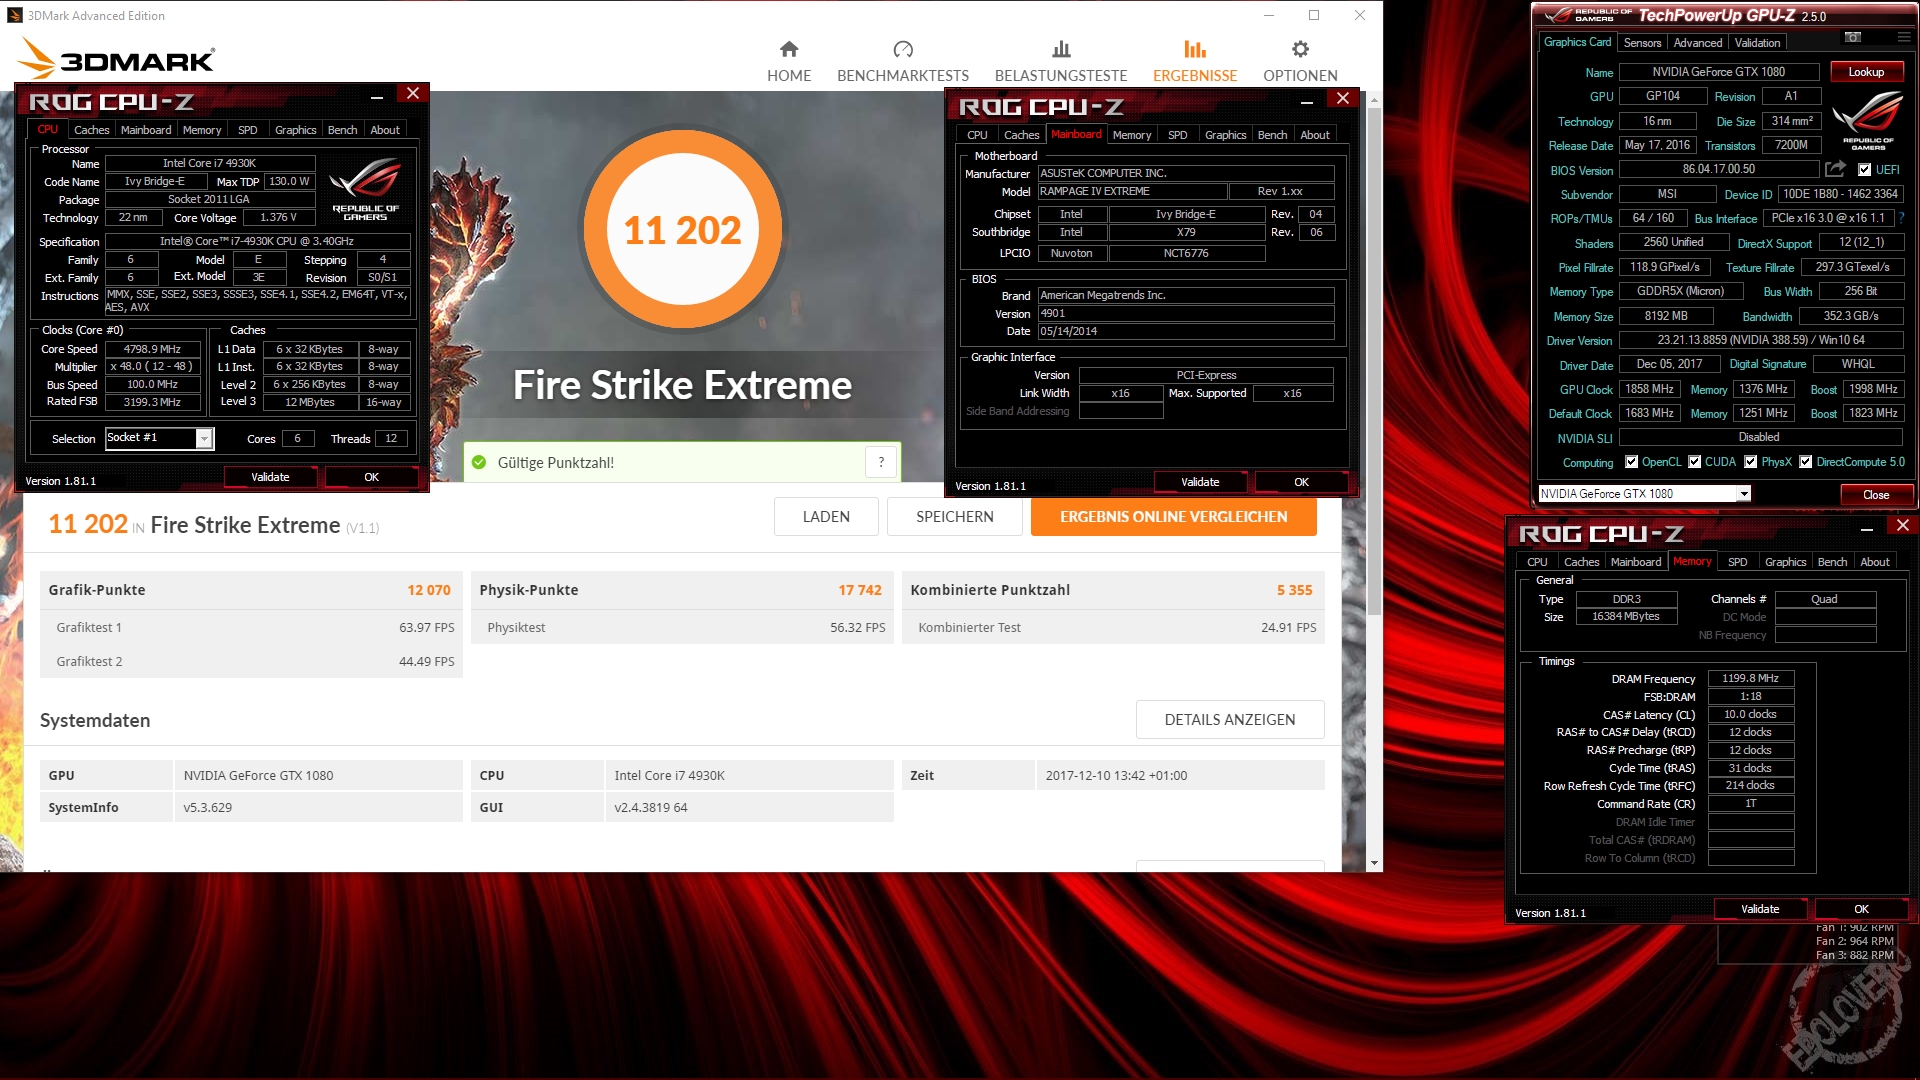The height and width of the screenshot is (1080, 1920).
Task: Open Caches tab in the leftmost CPU-Z window
Action: 92,130
